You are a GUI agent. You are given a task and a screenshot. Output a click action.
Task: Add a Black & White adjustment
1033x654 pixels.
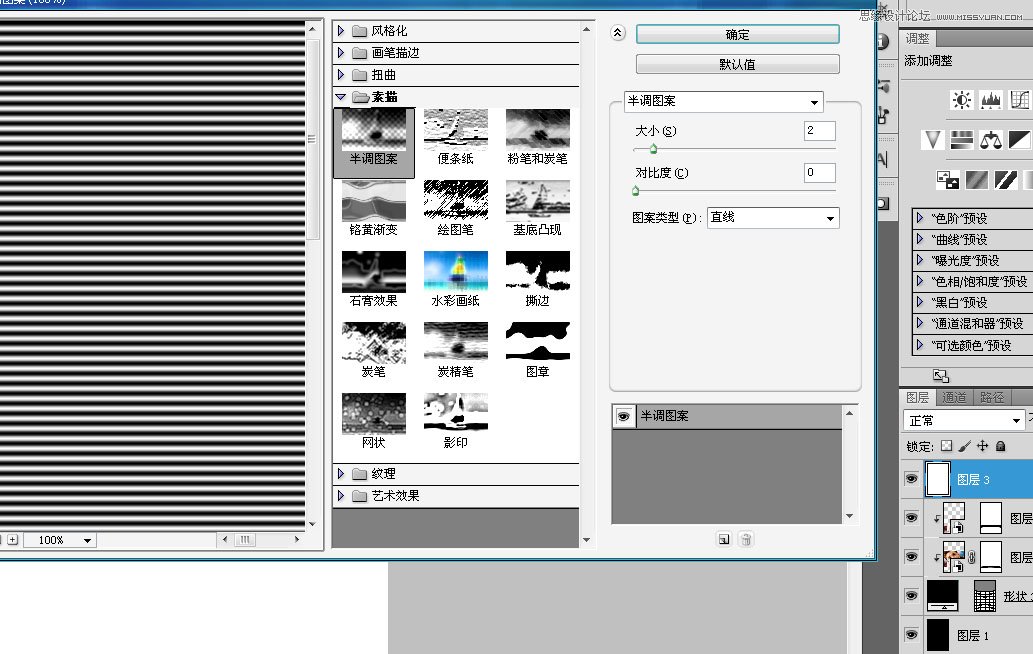(x=1019, y=140)
